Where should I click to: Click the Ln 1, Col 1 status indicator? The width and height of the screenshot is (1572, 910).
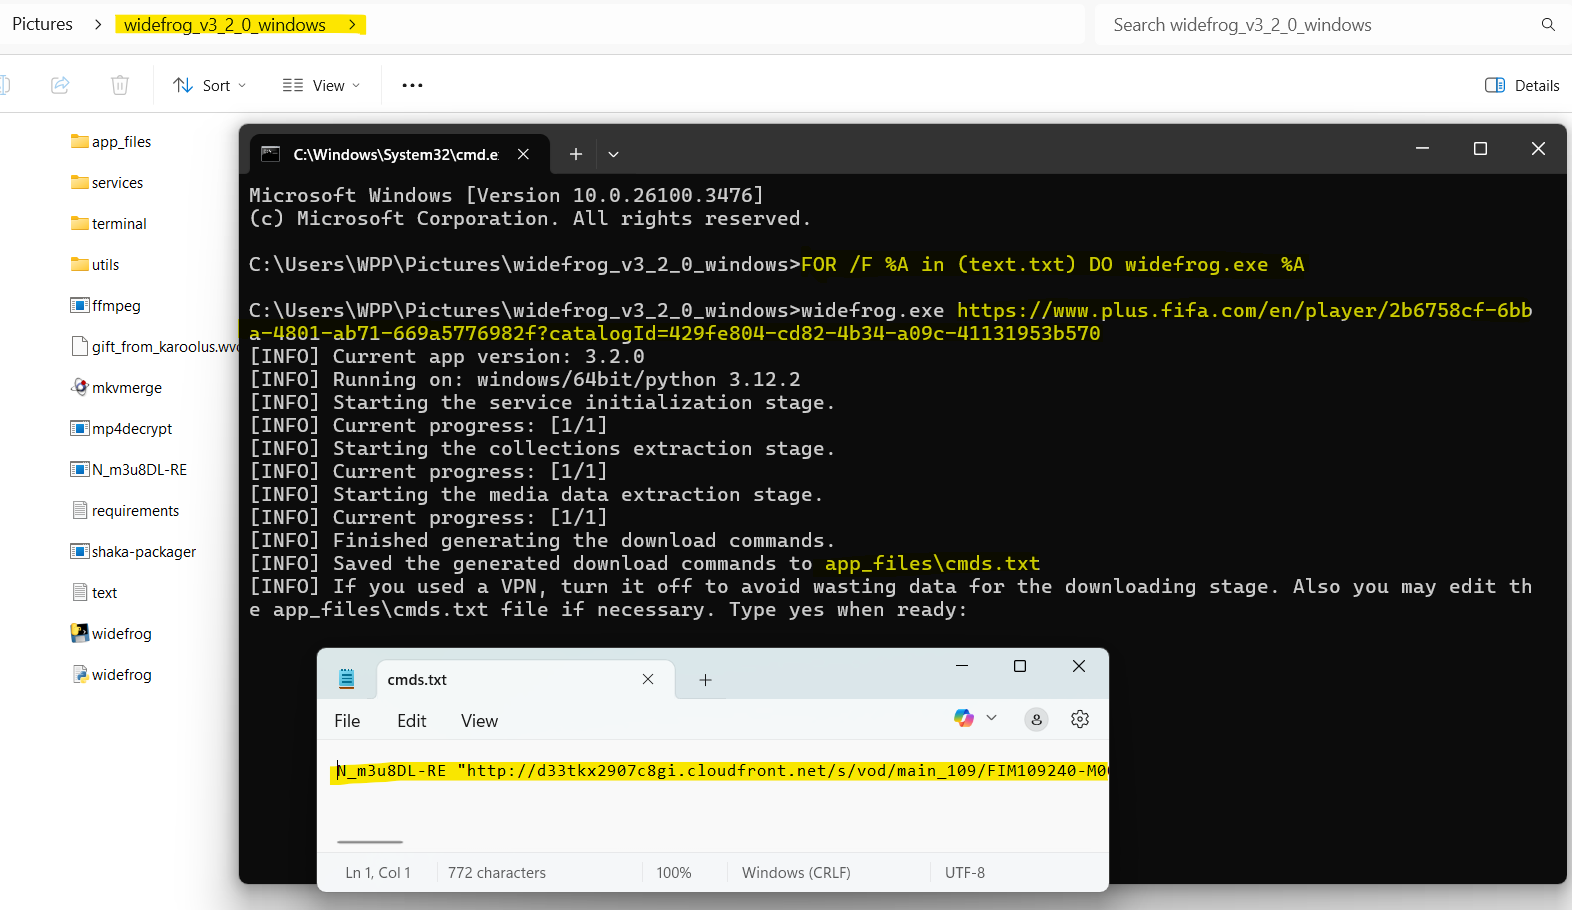(x=378, y=873)
